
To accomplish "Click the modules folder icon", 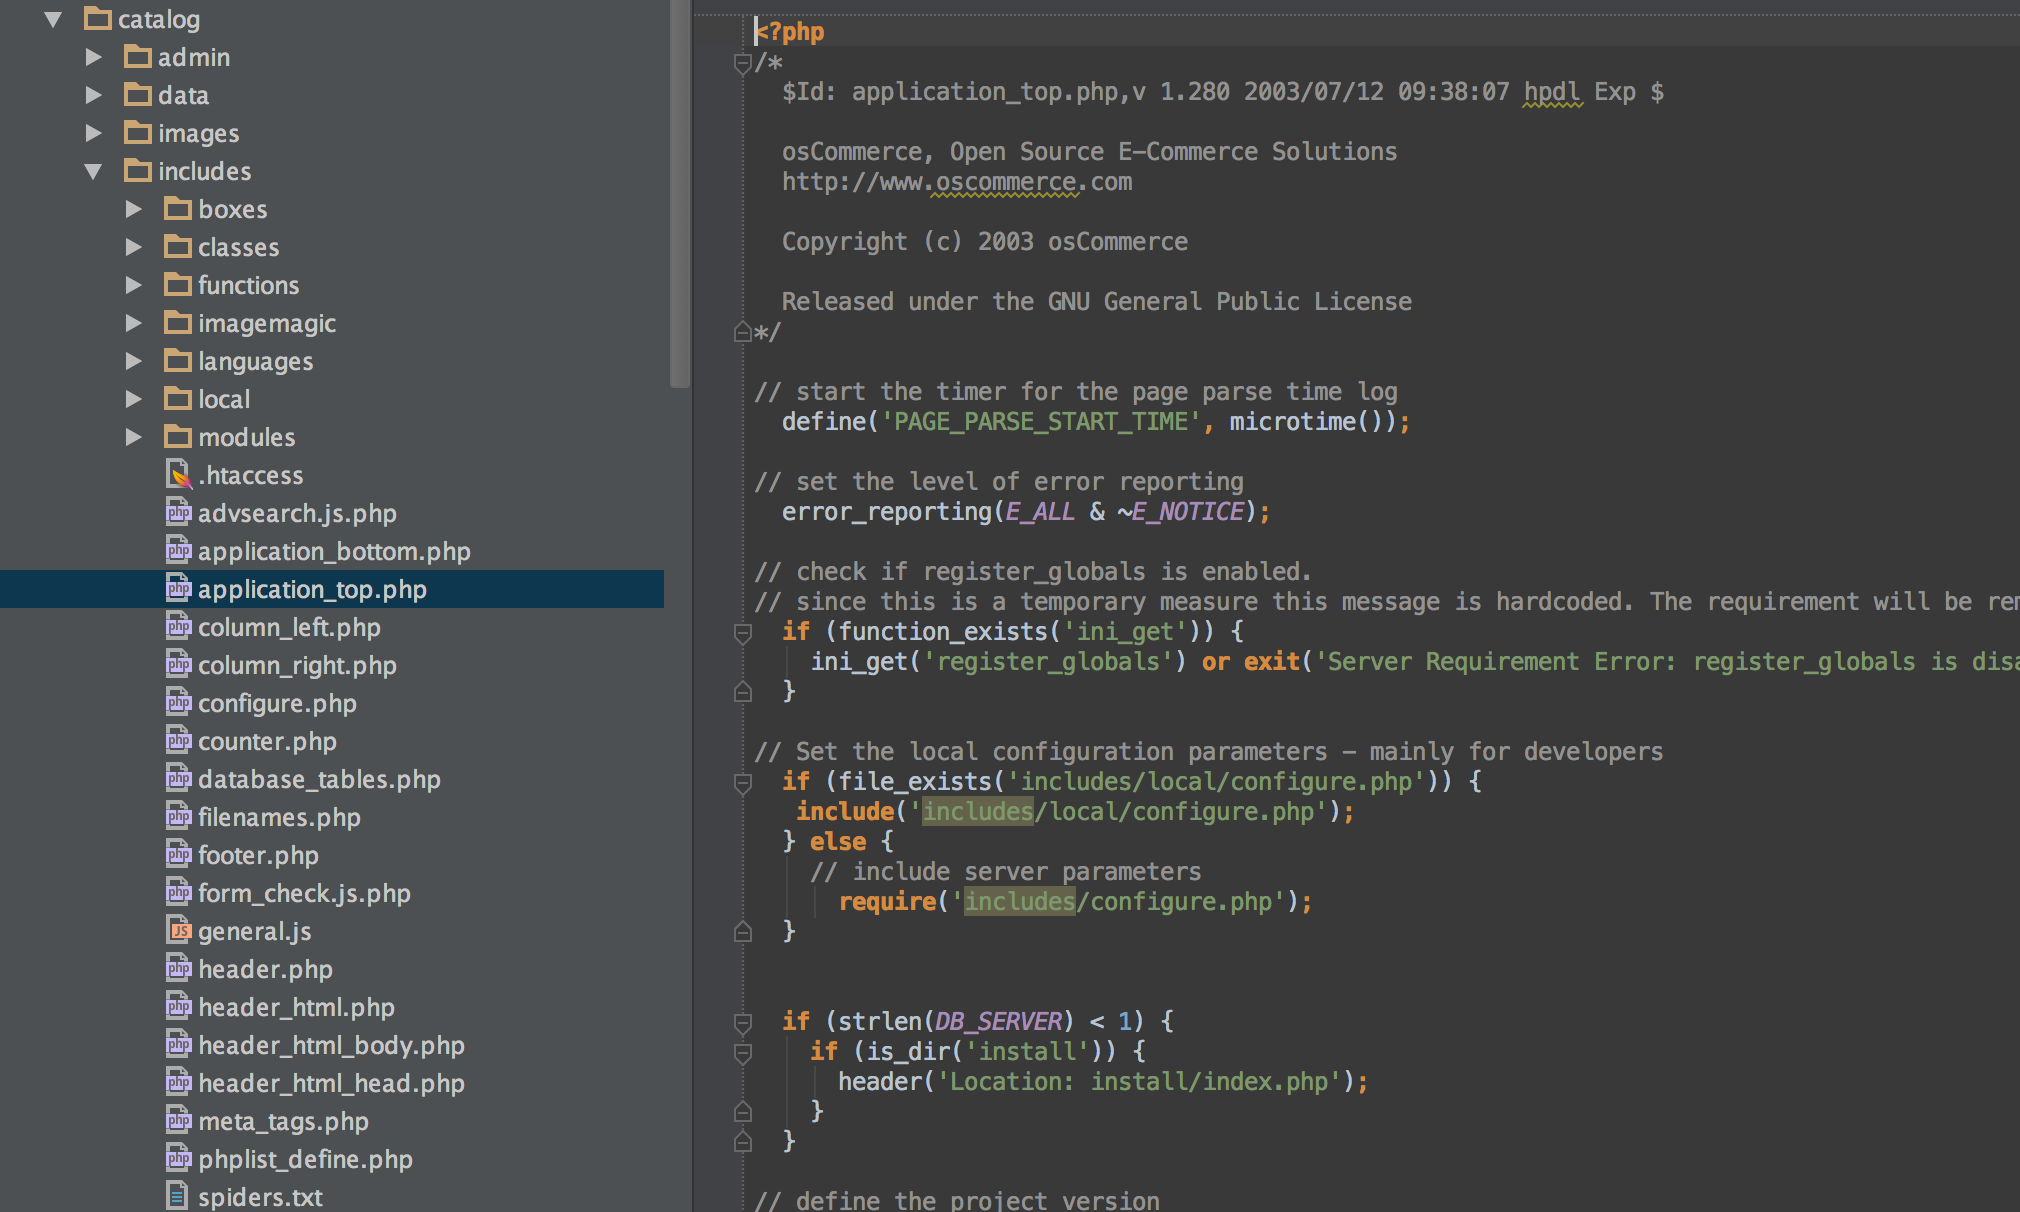I will [178, 437].
